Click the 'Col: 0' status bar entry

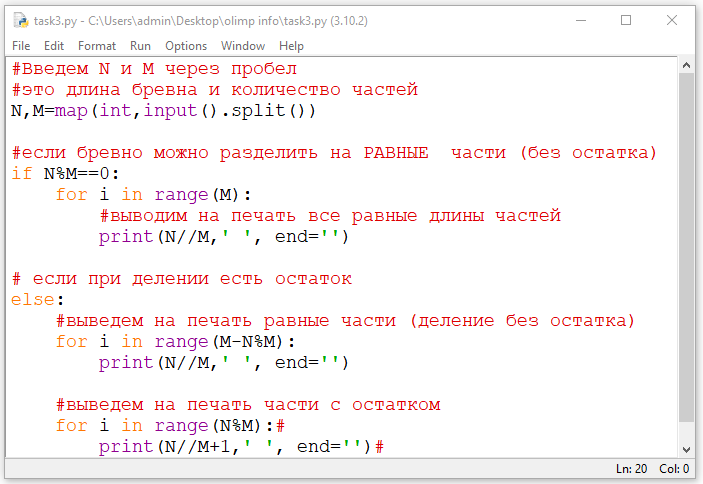(x=674, y=469)
